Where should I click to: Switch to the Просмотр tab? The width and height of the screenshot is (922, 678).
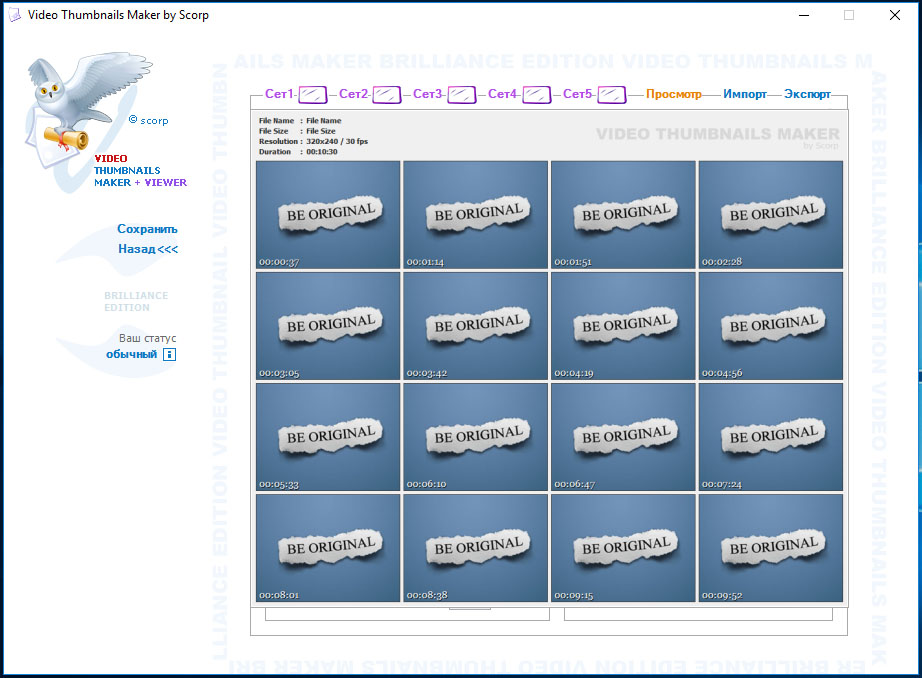pyautogui.click(x=674, y=94)
